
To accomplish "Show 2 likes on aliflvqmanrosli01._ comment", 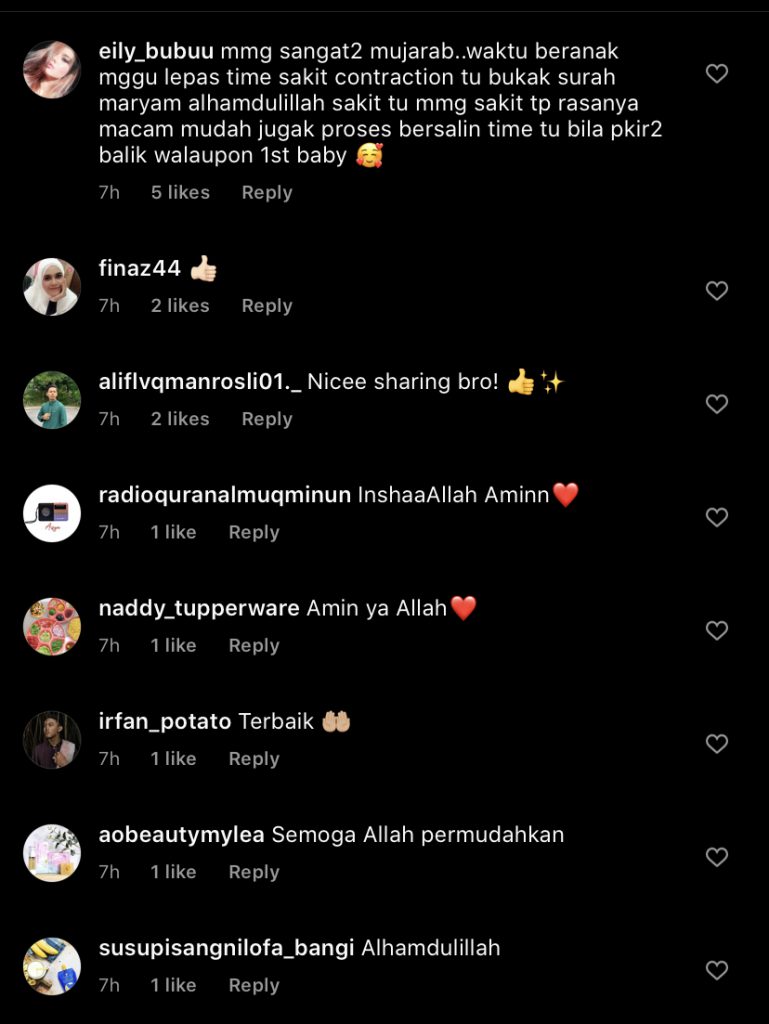I will (180, 419).
